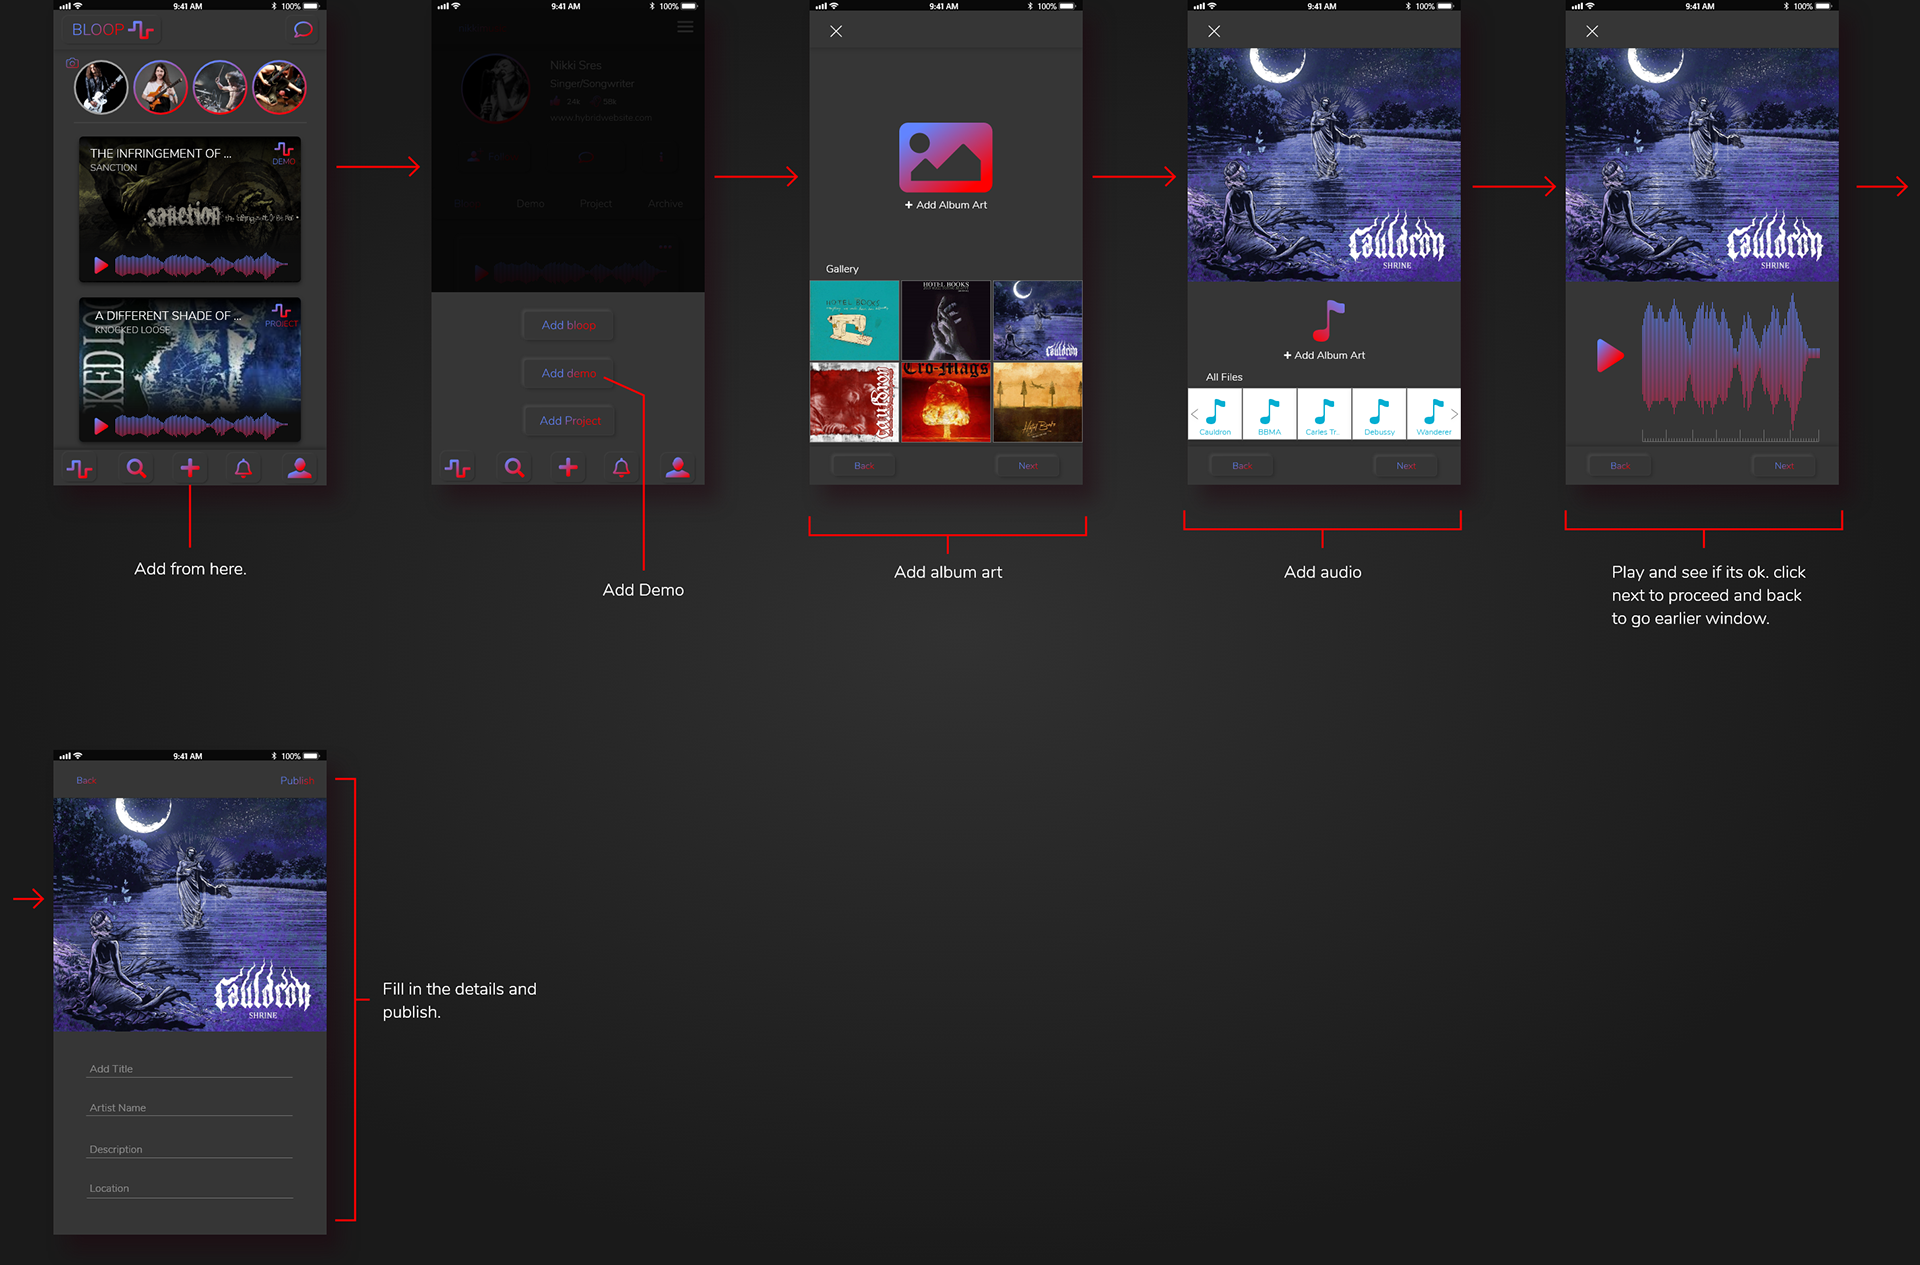Show more files with right chevron
Image resolution: width=1920 pixels, height=1265 pixels.
pos(1454,414)
